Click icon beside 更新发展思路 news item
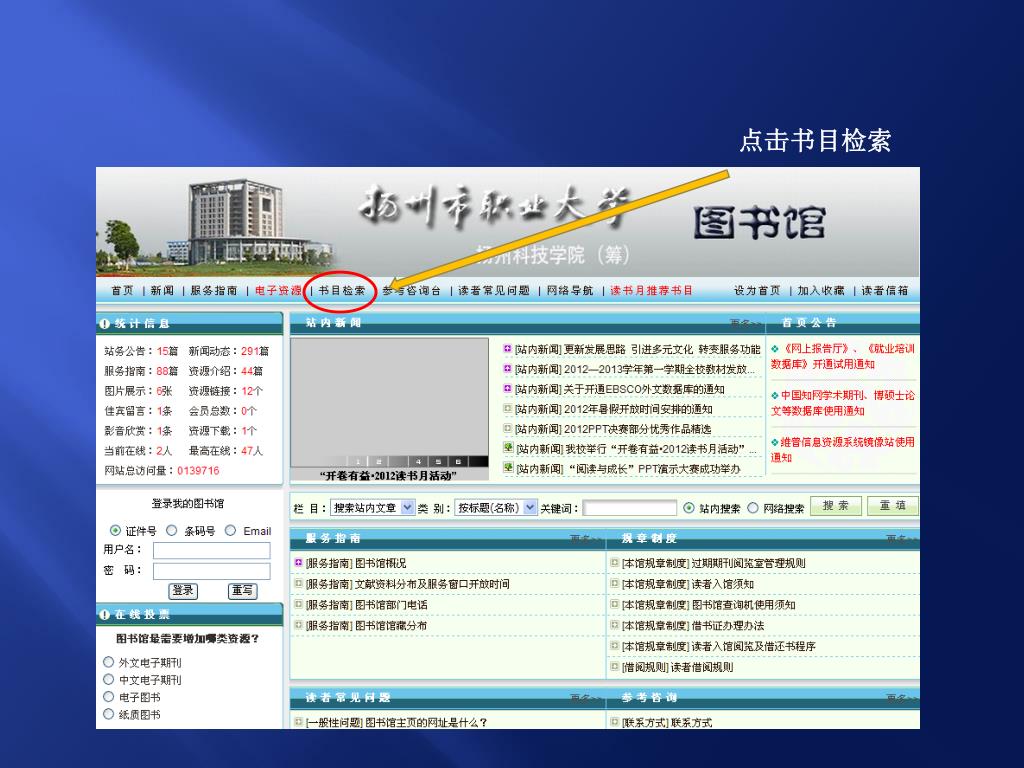Screen dimensions: 1024x768 click(507, 349)
